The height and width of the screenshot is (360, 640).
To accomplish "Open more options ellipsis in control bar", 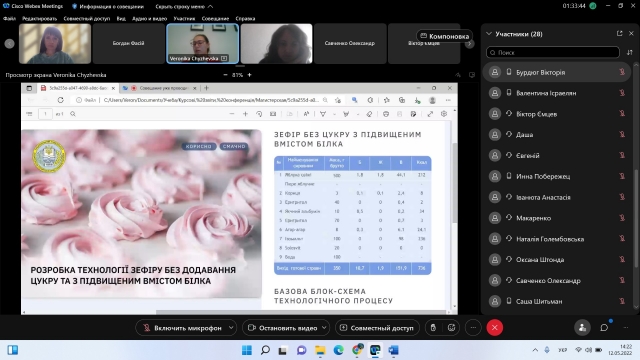I will [473, 328].
